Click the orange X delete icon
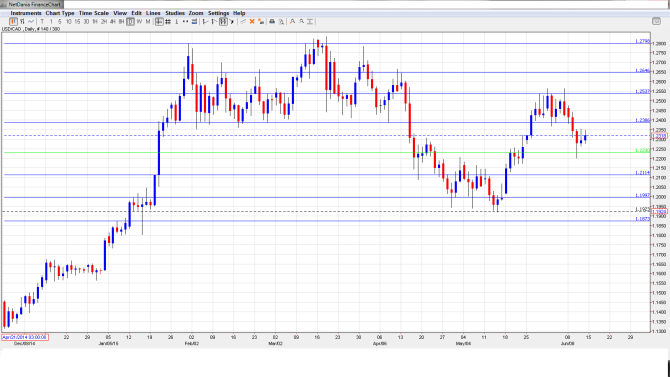Viewport: 670px width, 377px height. (x=252, y=21)
